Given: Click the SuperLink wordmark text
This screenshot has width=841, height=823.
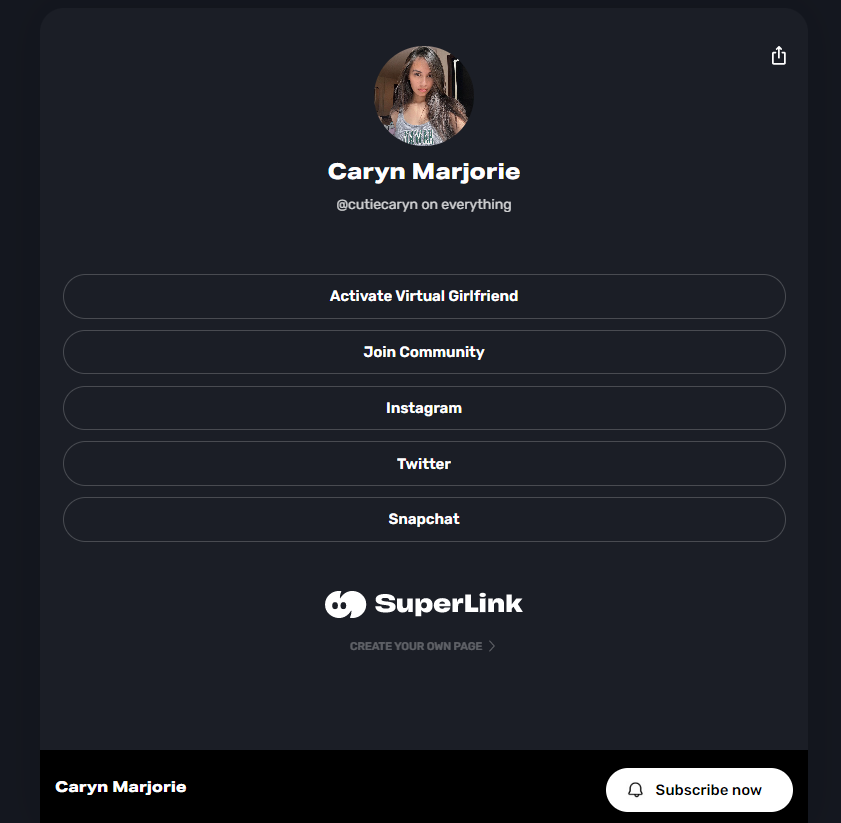Looking at the screenshot, I should [448, 604].
